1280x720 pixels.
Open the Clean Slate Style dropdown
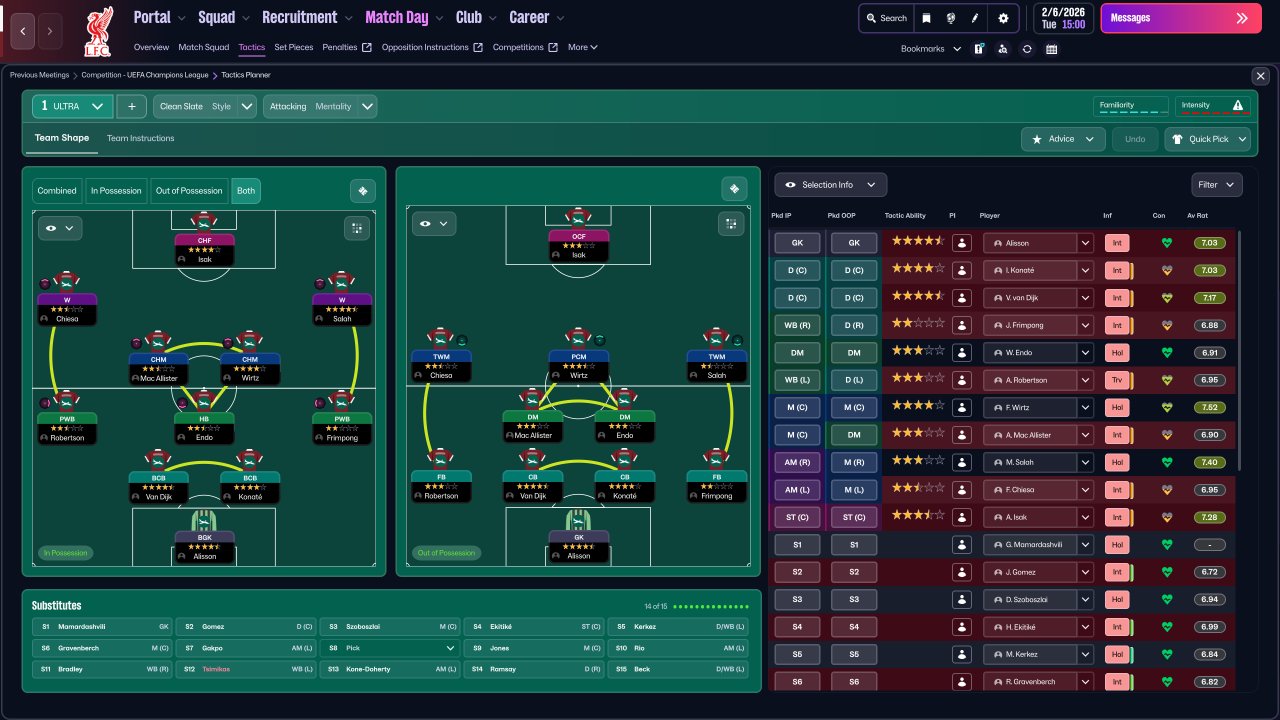coord(205,106)
